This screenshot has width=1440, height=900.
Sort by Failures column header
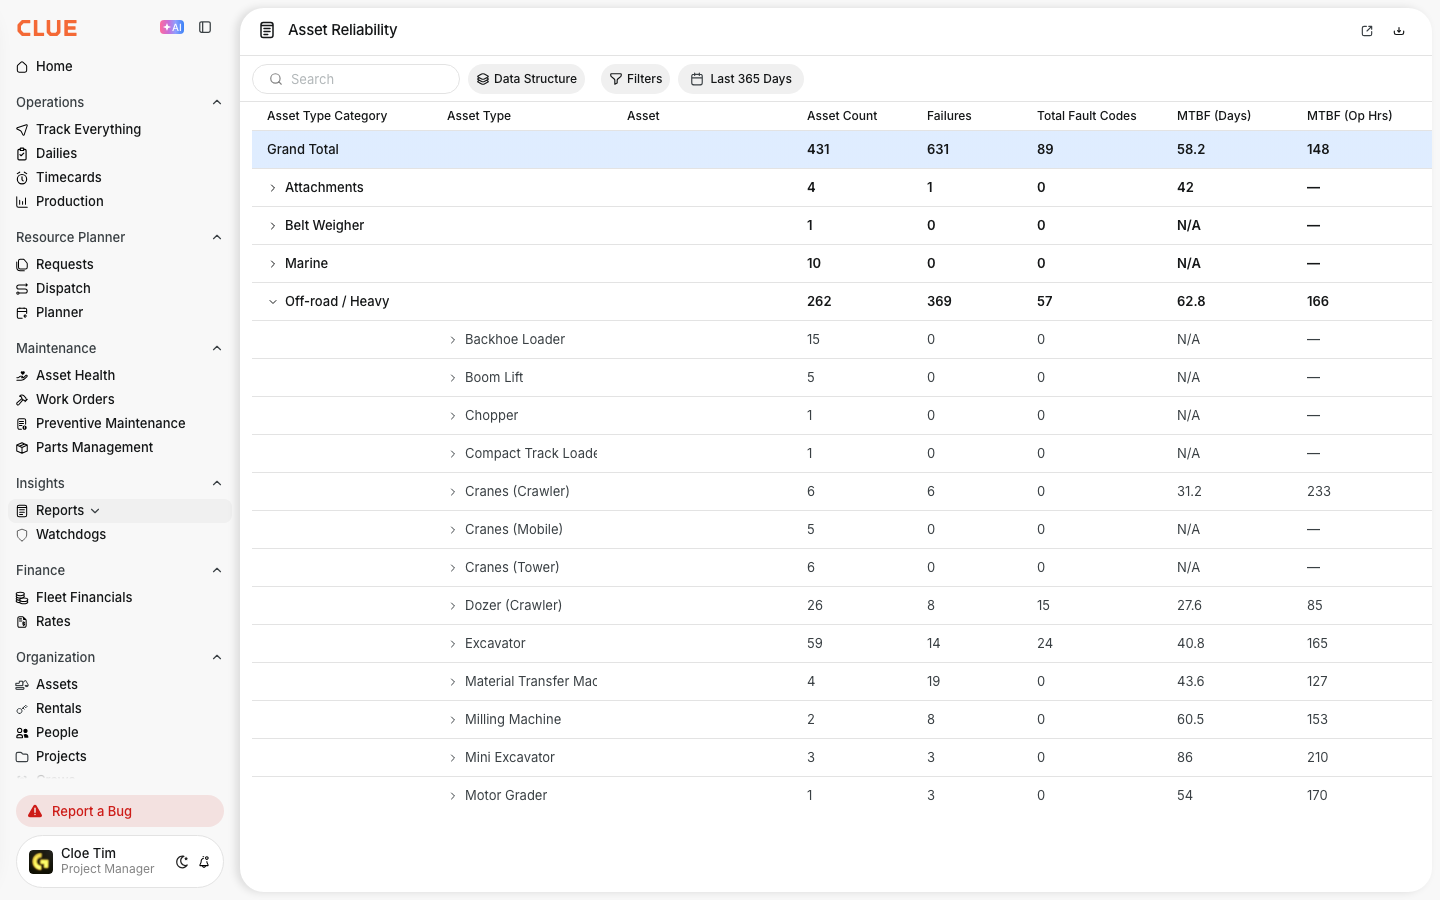tap(949, 116)
